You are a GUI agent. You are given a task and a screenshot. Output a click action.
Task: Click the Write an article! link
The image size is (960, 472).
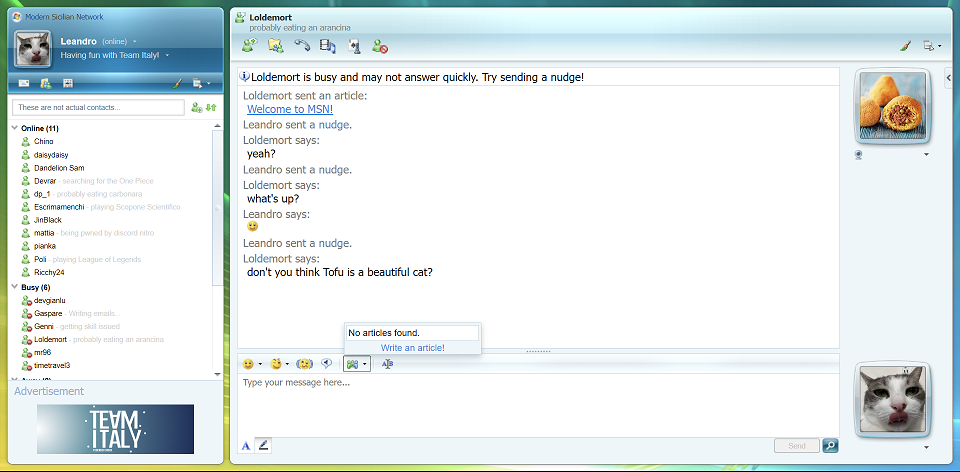point(413,348)
